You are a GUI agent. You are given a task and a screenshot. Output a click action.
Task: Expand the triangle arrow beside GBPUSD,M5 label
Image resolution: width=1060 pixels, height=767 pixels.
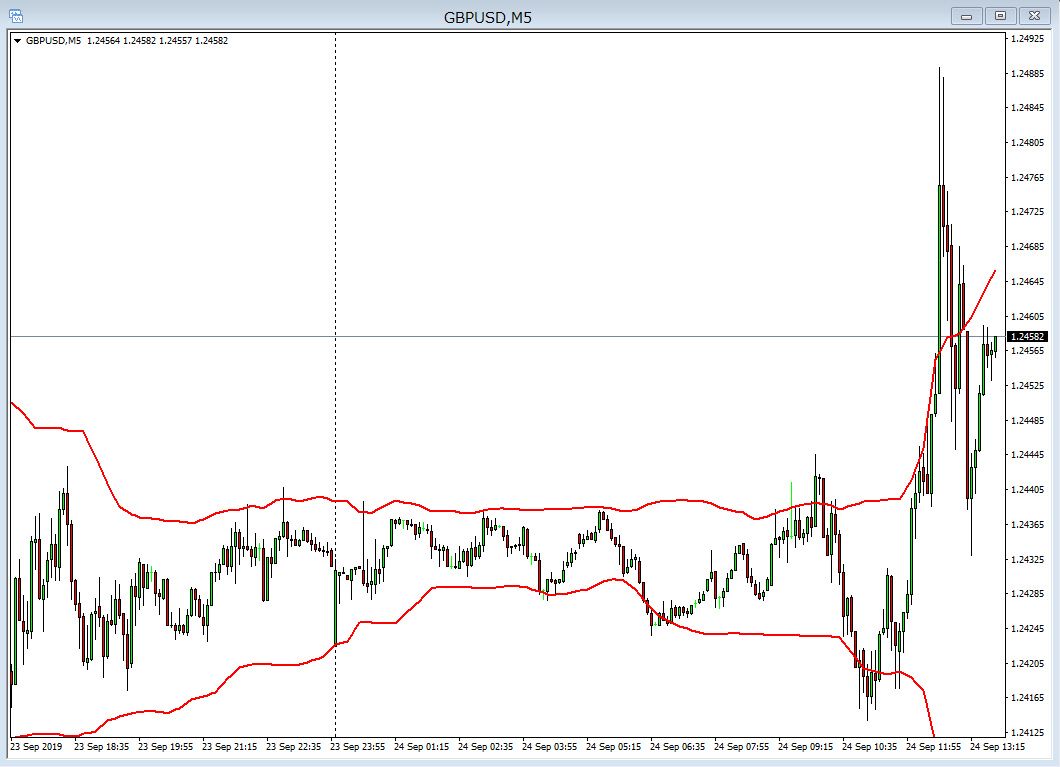pyautogui.click(x=18, y=41)
